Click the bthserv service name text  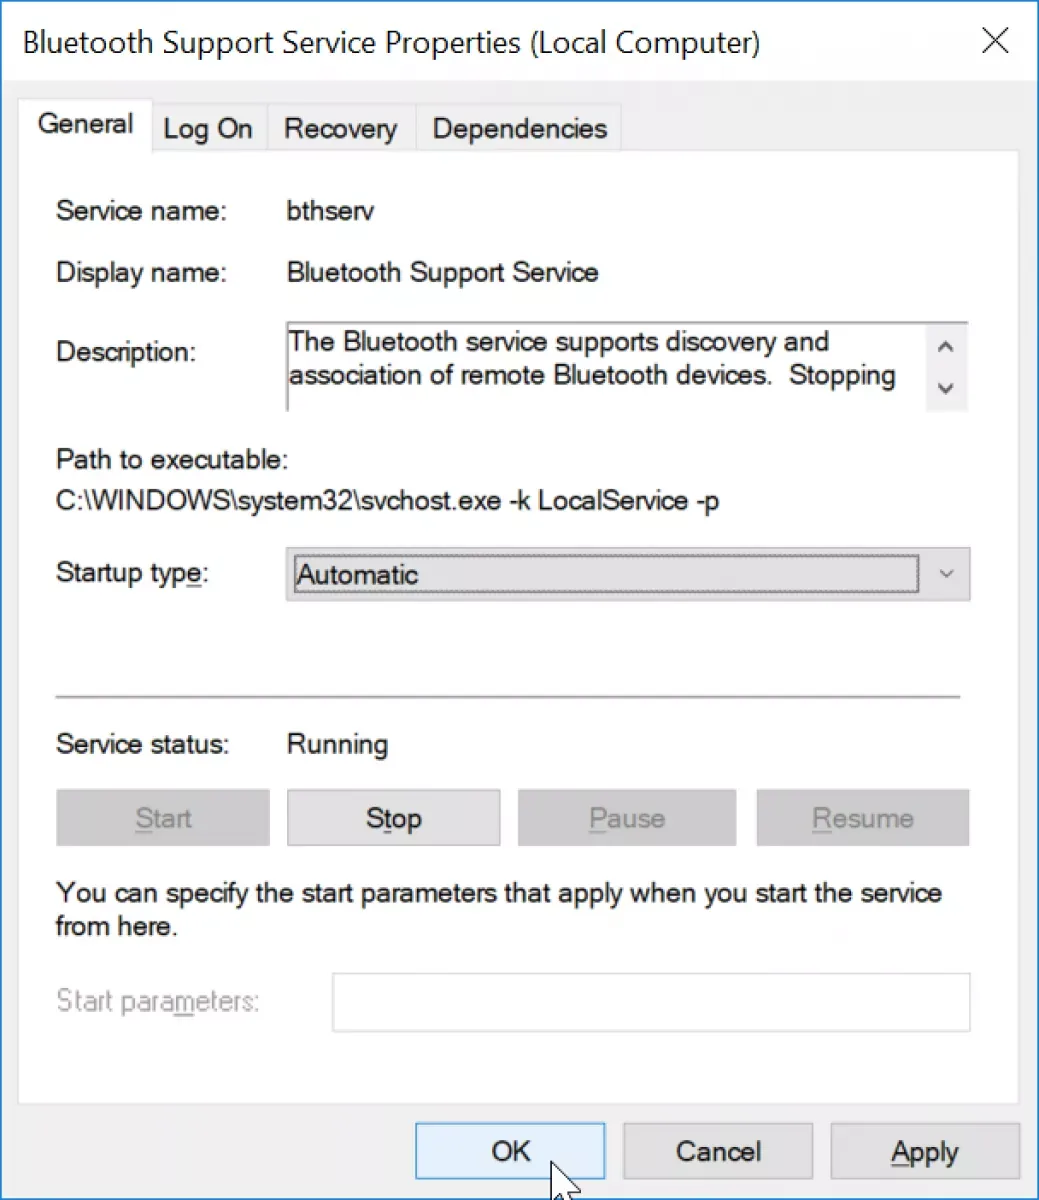(330, 211)
